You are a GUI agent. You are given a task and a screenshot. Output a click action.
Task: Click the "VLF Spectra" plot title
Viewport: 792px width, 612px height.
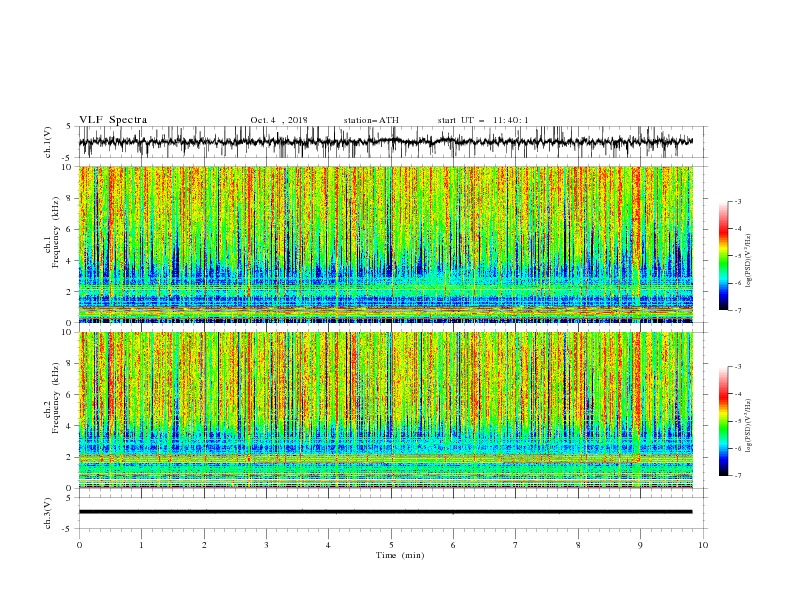(113, 120)
